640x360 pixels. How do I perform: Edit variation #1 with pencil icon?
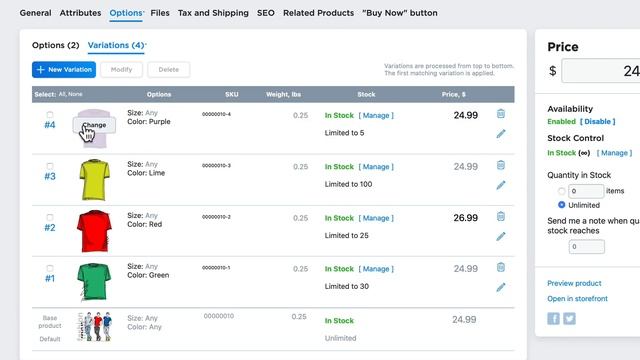tap(501, 287)
